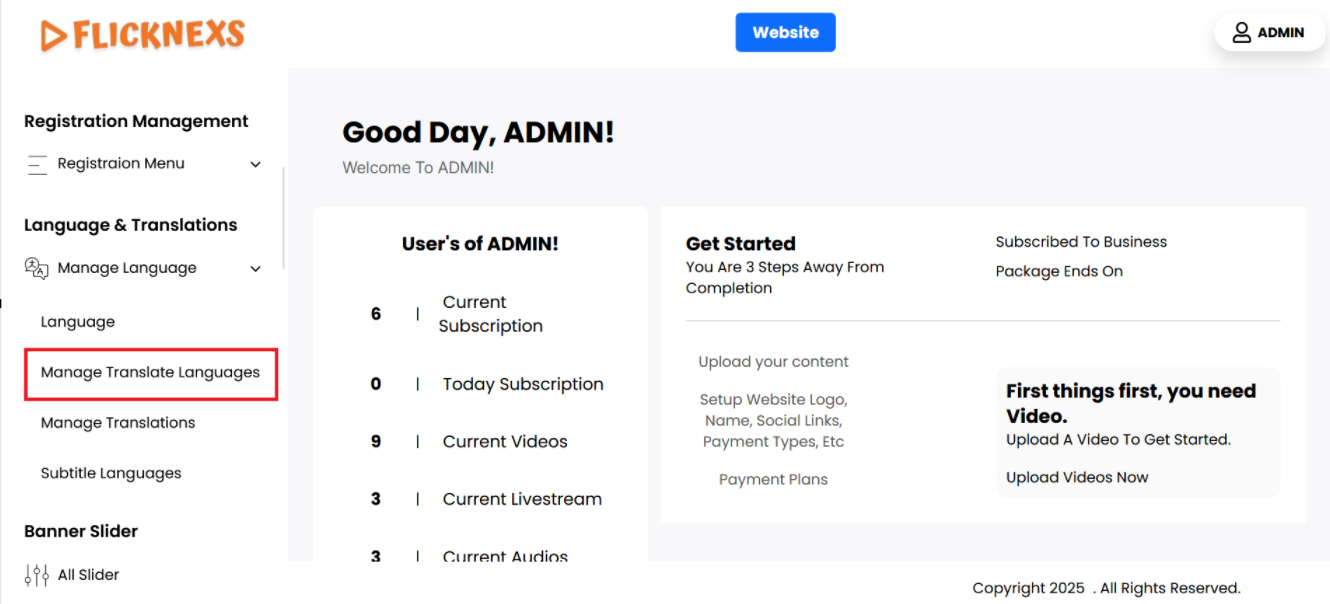Collapse the Manage Language chevron
The image size is (1330, 604).
pyautogui.click(x=255, y=269)
